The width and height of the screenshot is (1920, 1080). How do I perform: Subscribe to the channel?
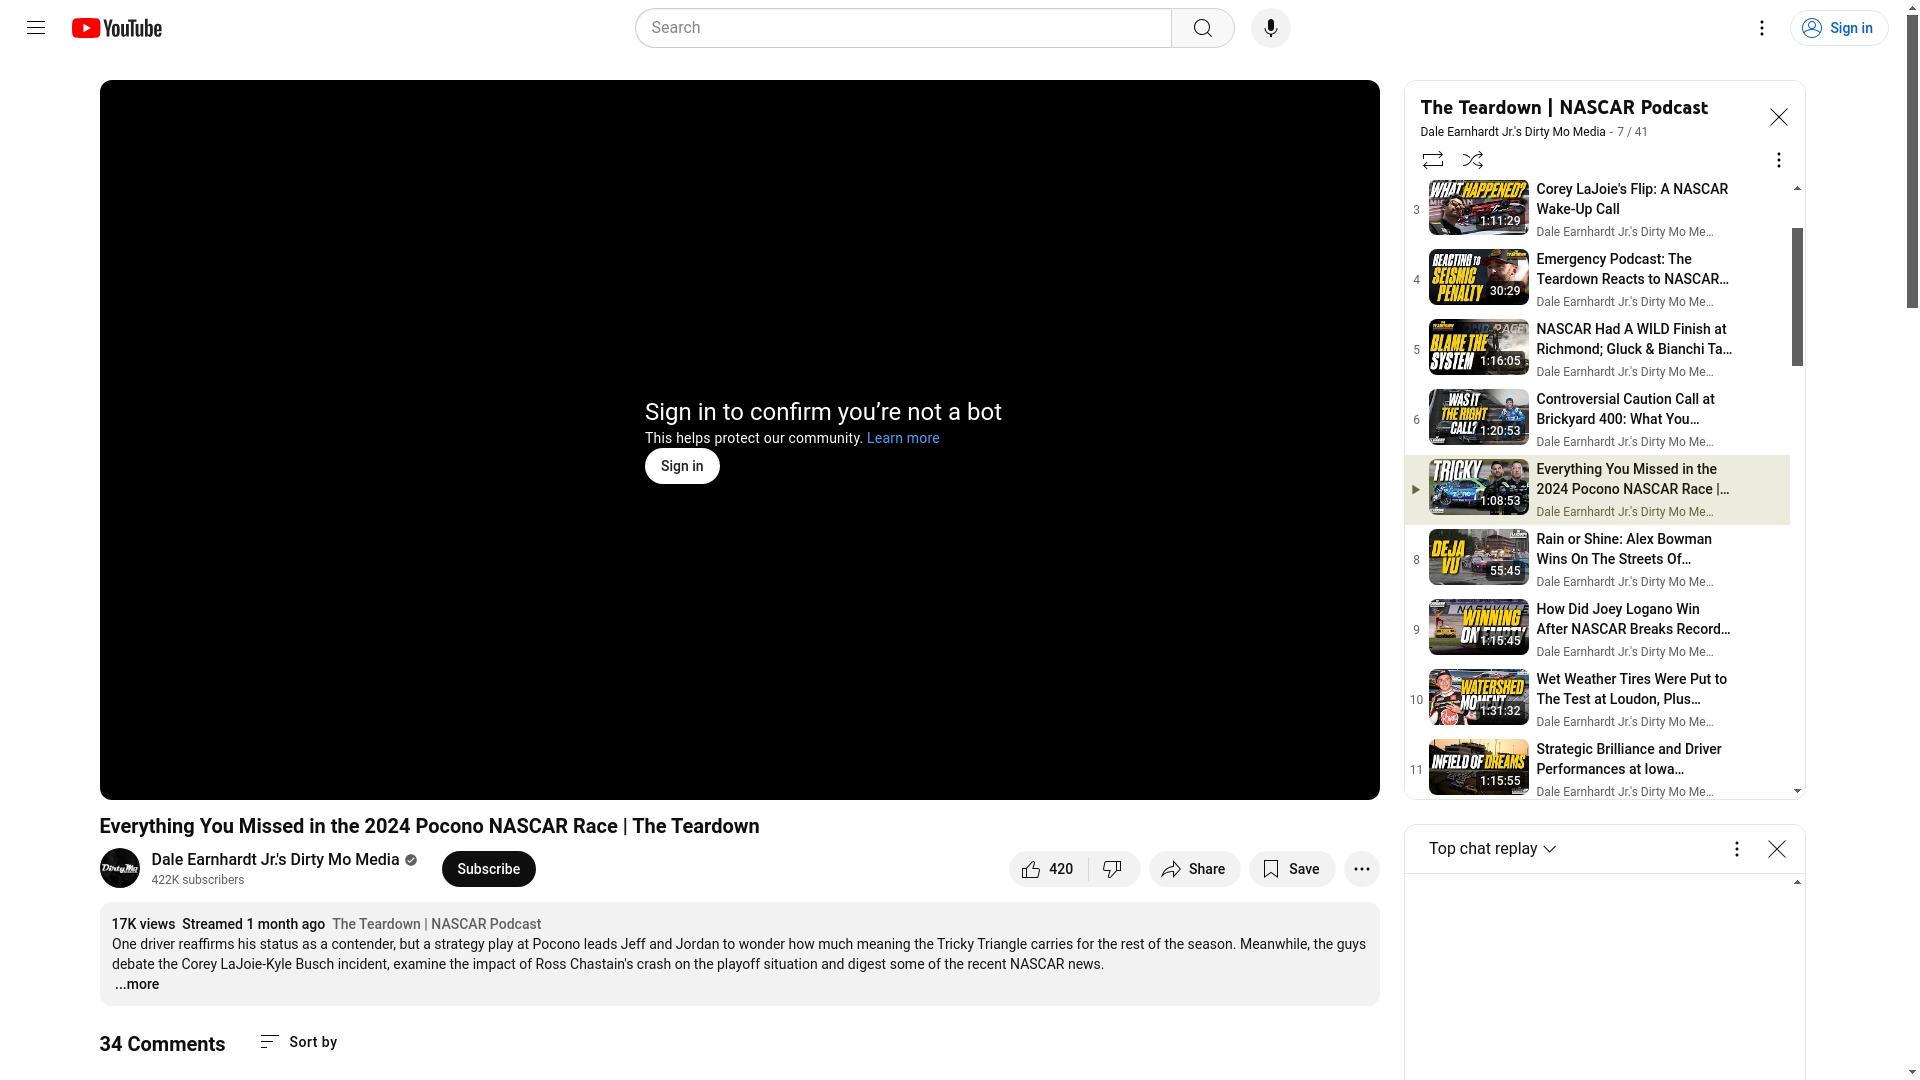488,869
